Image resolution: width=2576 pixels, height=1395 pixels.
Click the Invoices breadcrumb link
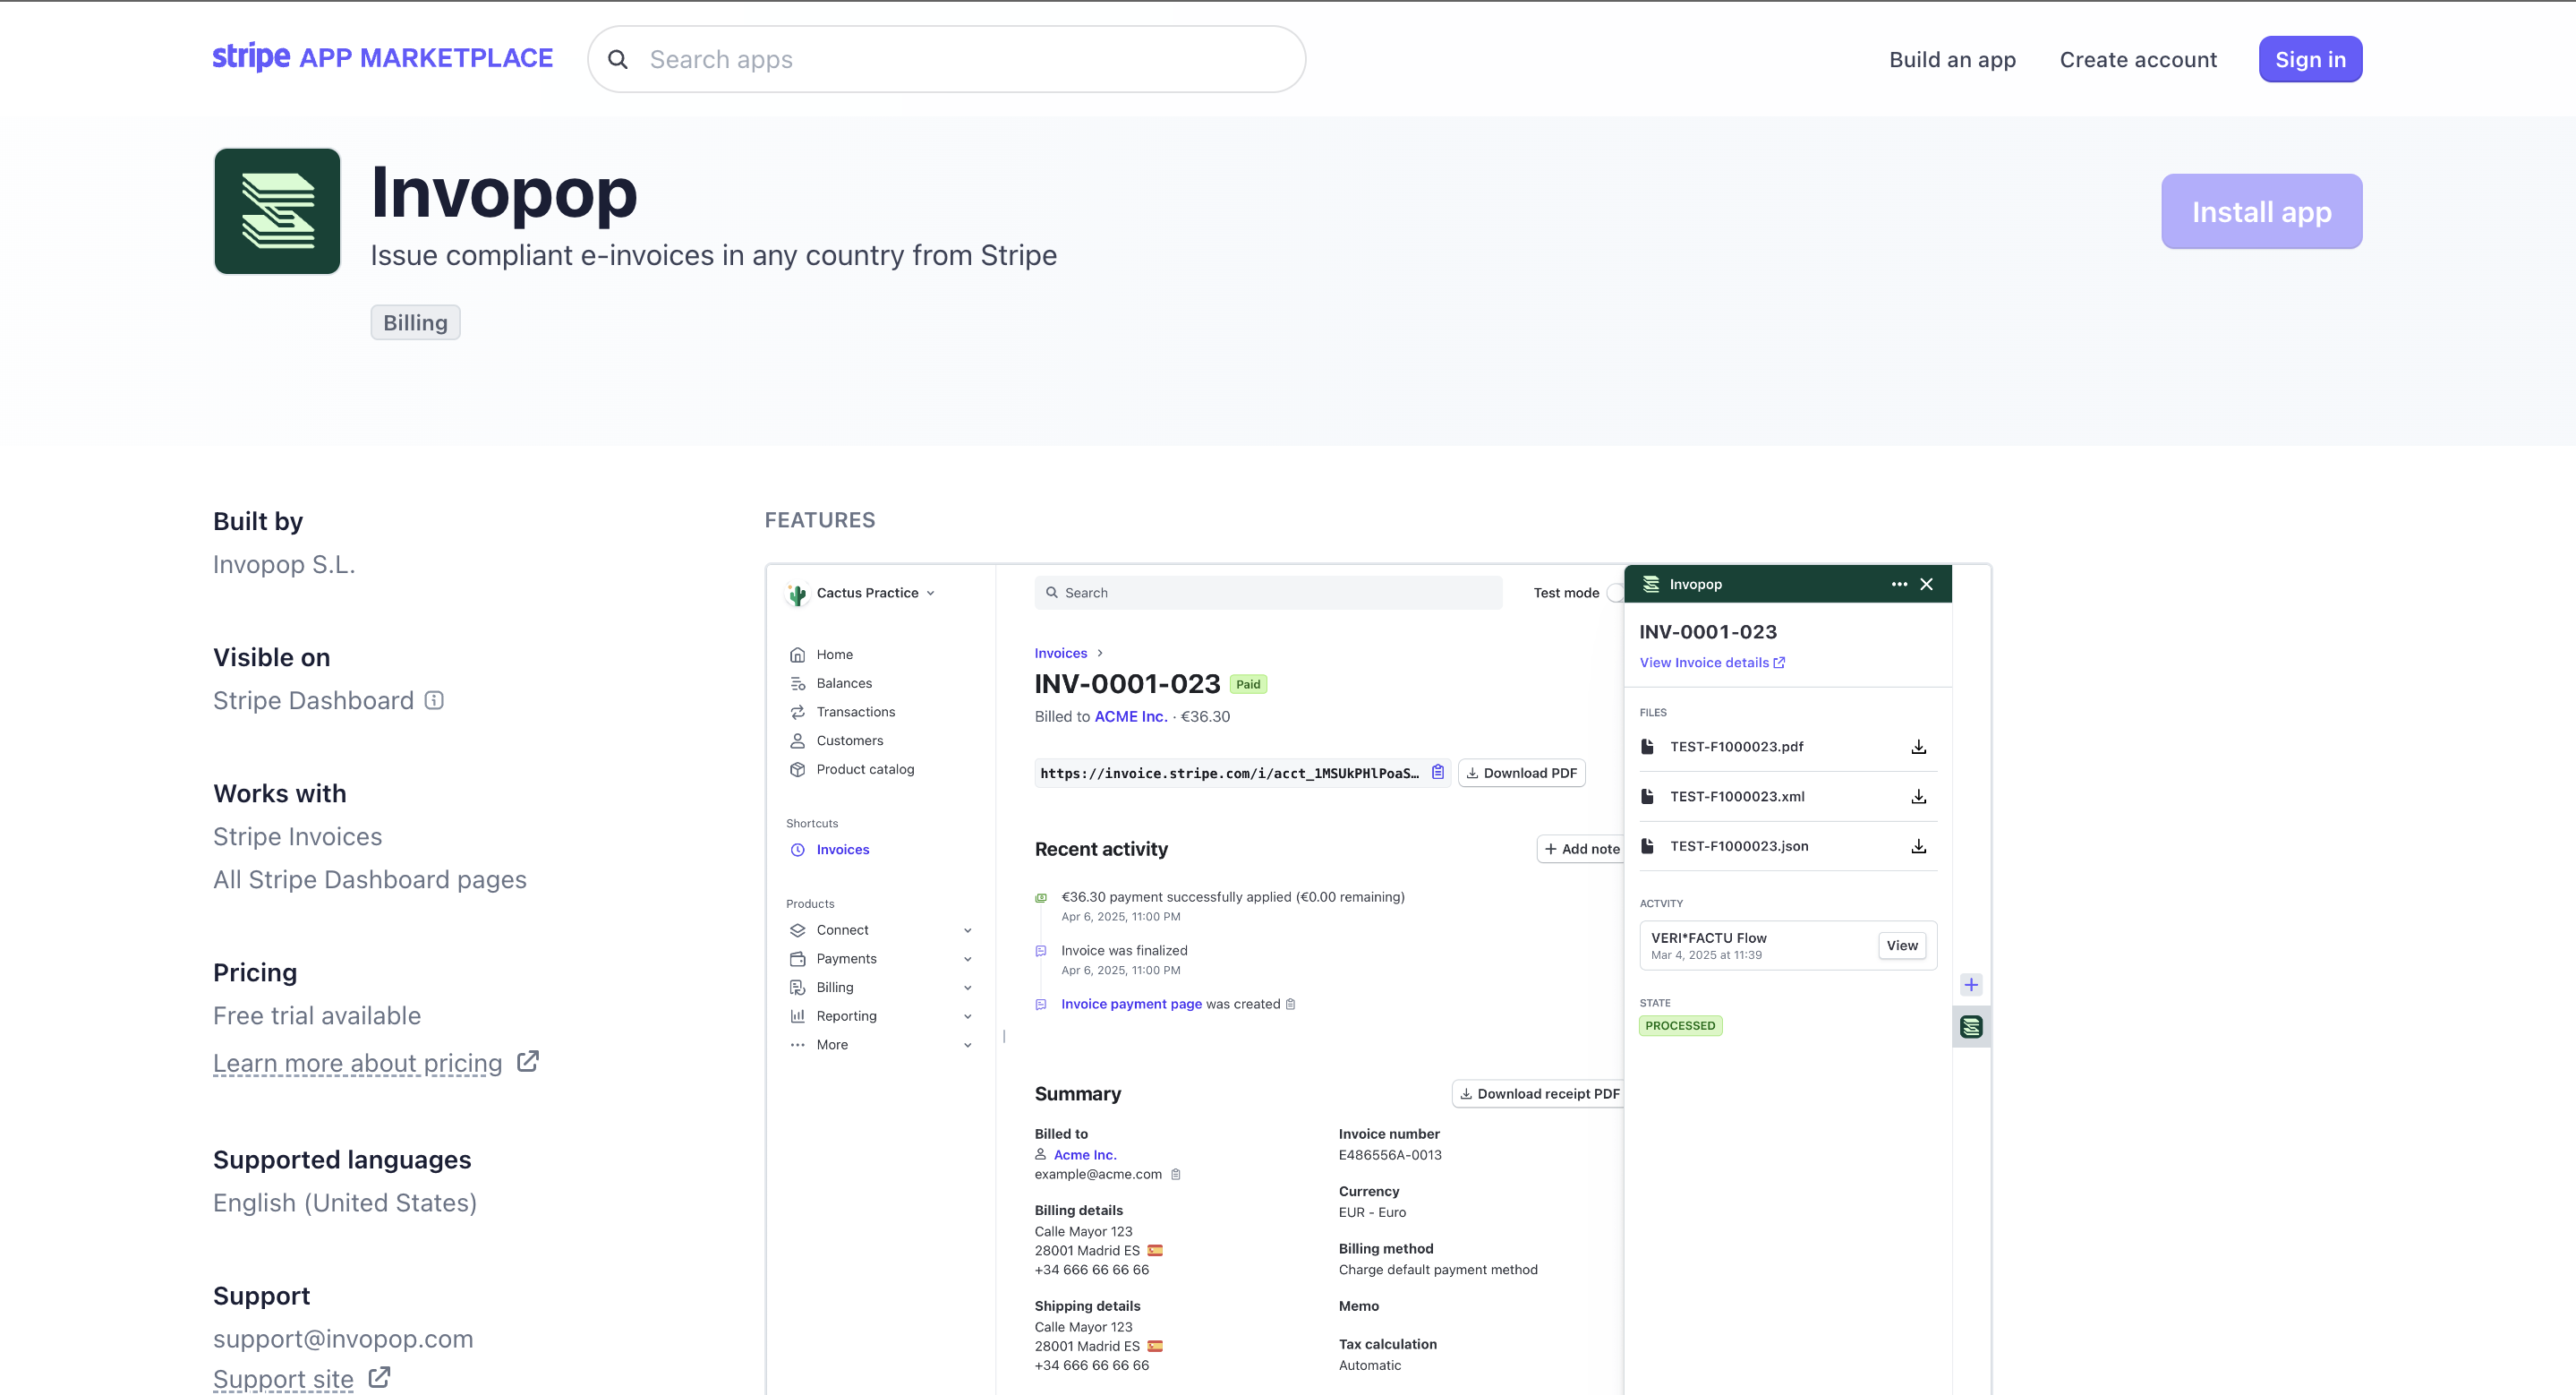click(1060, 653)
